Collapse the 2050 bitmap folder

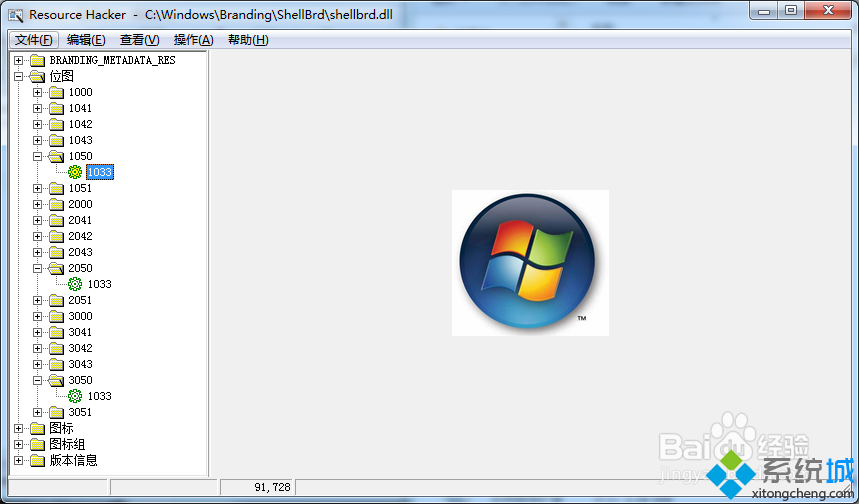[37, 268]
